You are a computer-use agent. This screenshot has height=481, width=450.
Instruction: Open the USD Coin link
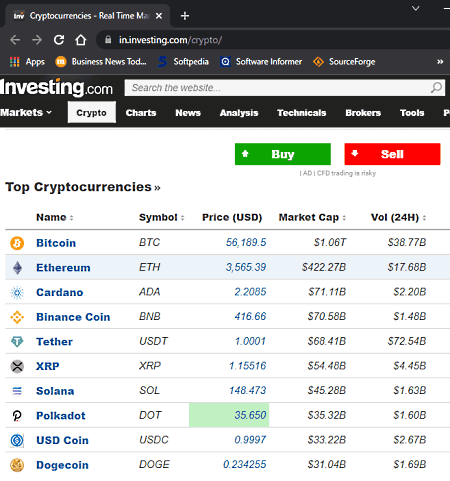62,440
